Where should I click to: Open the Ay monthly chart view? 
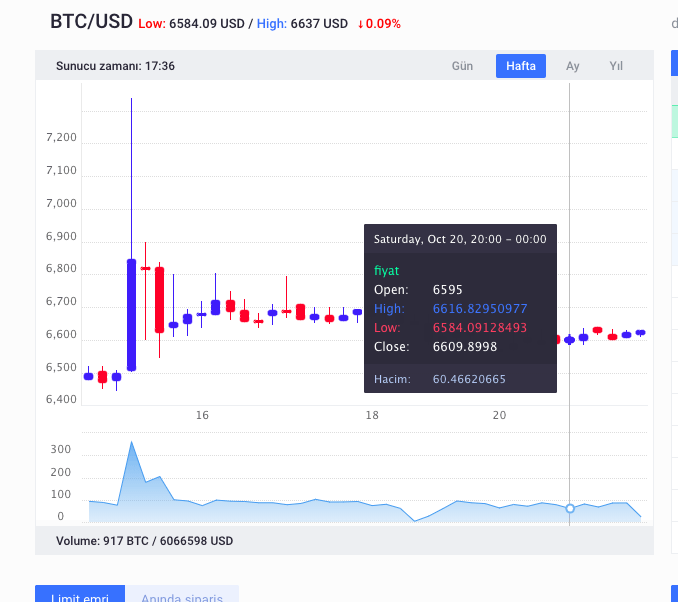pyautogui.click(x=573, y=66)
